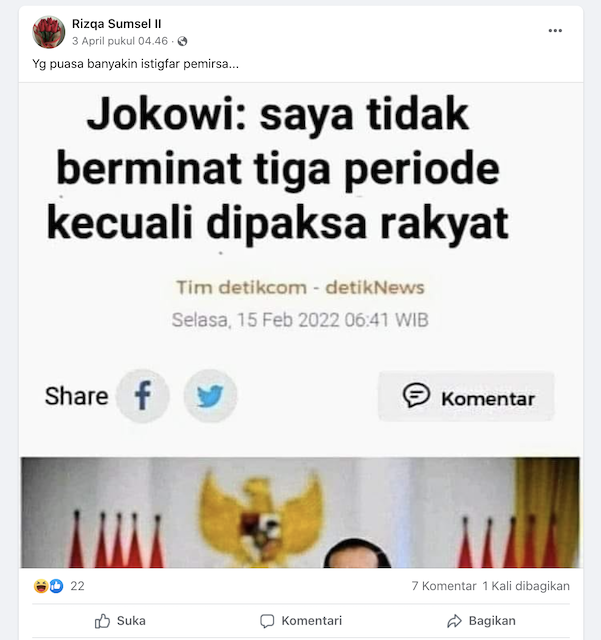Viewport: 601px width, 640px height.
Task: Click the laughing reaction emoji
Action: pos(41,586)
